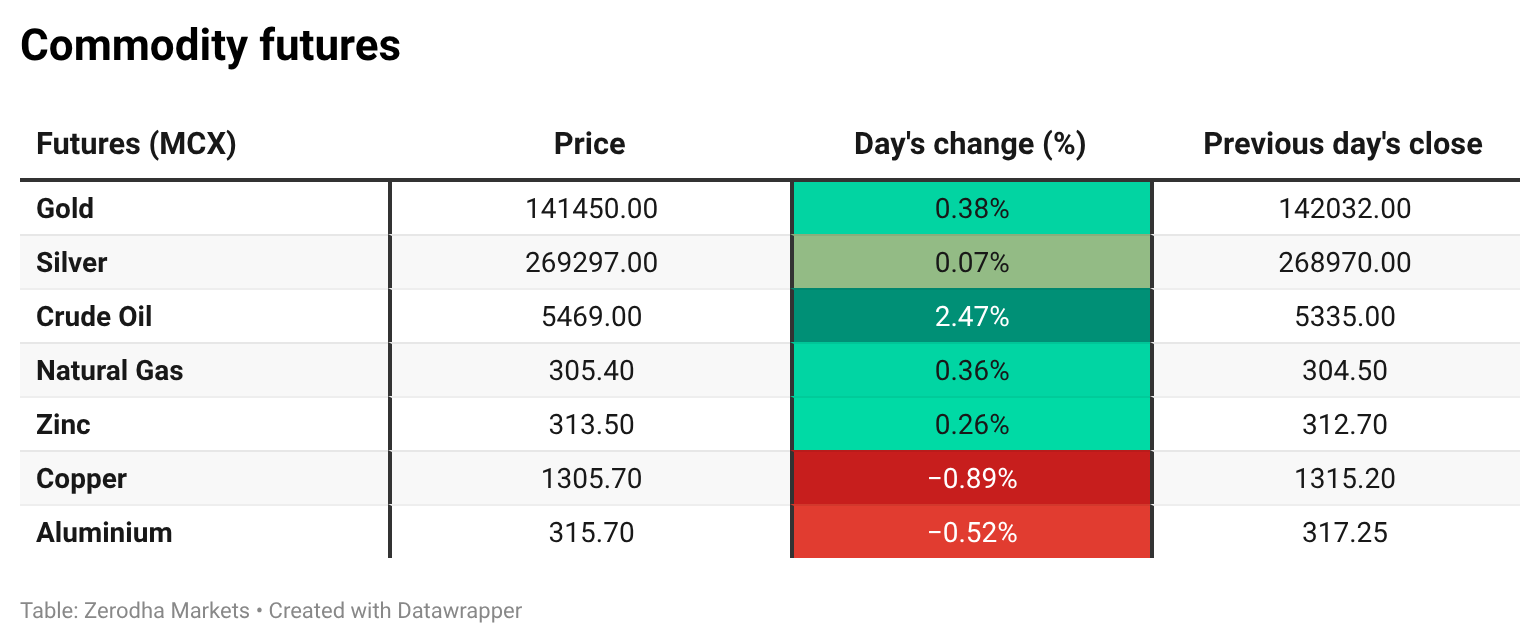Viewport: 1540px width, 644px height.
Task: Select Copper's red −0.89% change cell
Action: pyautogui.click(x=971, y=479)
